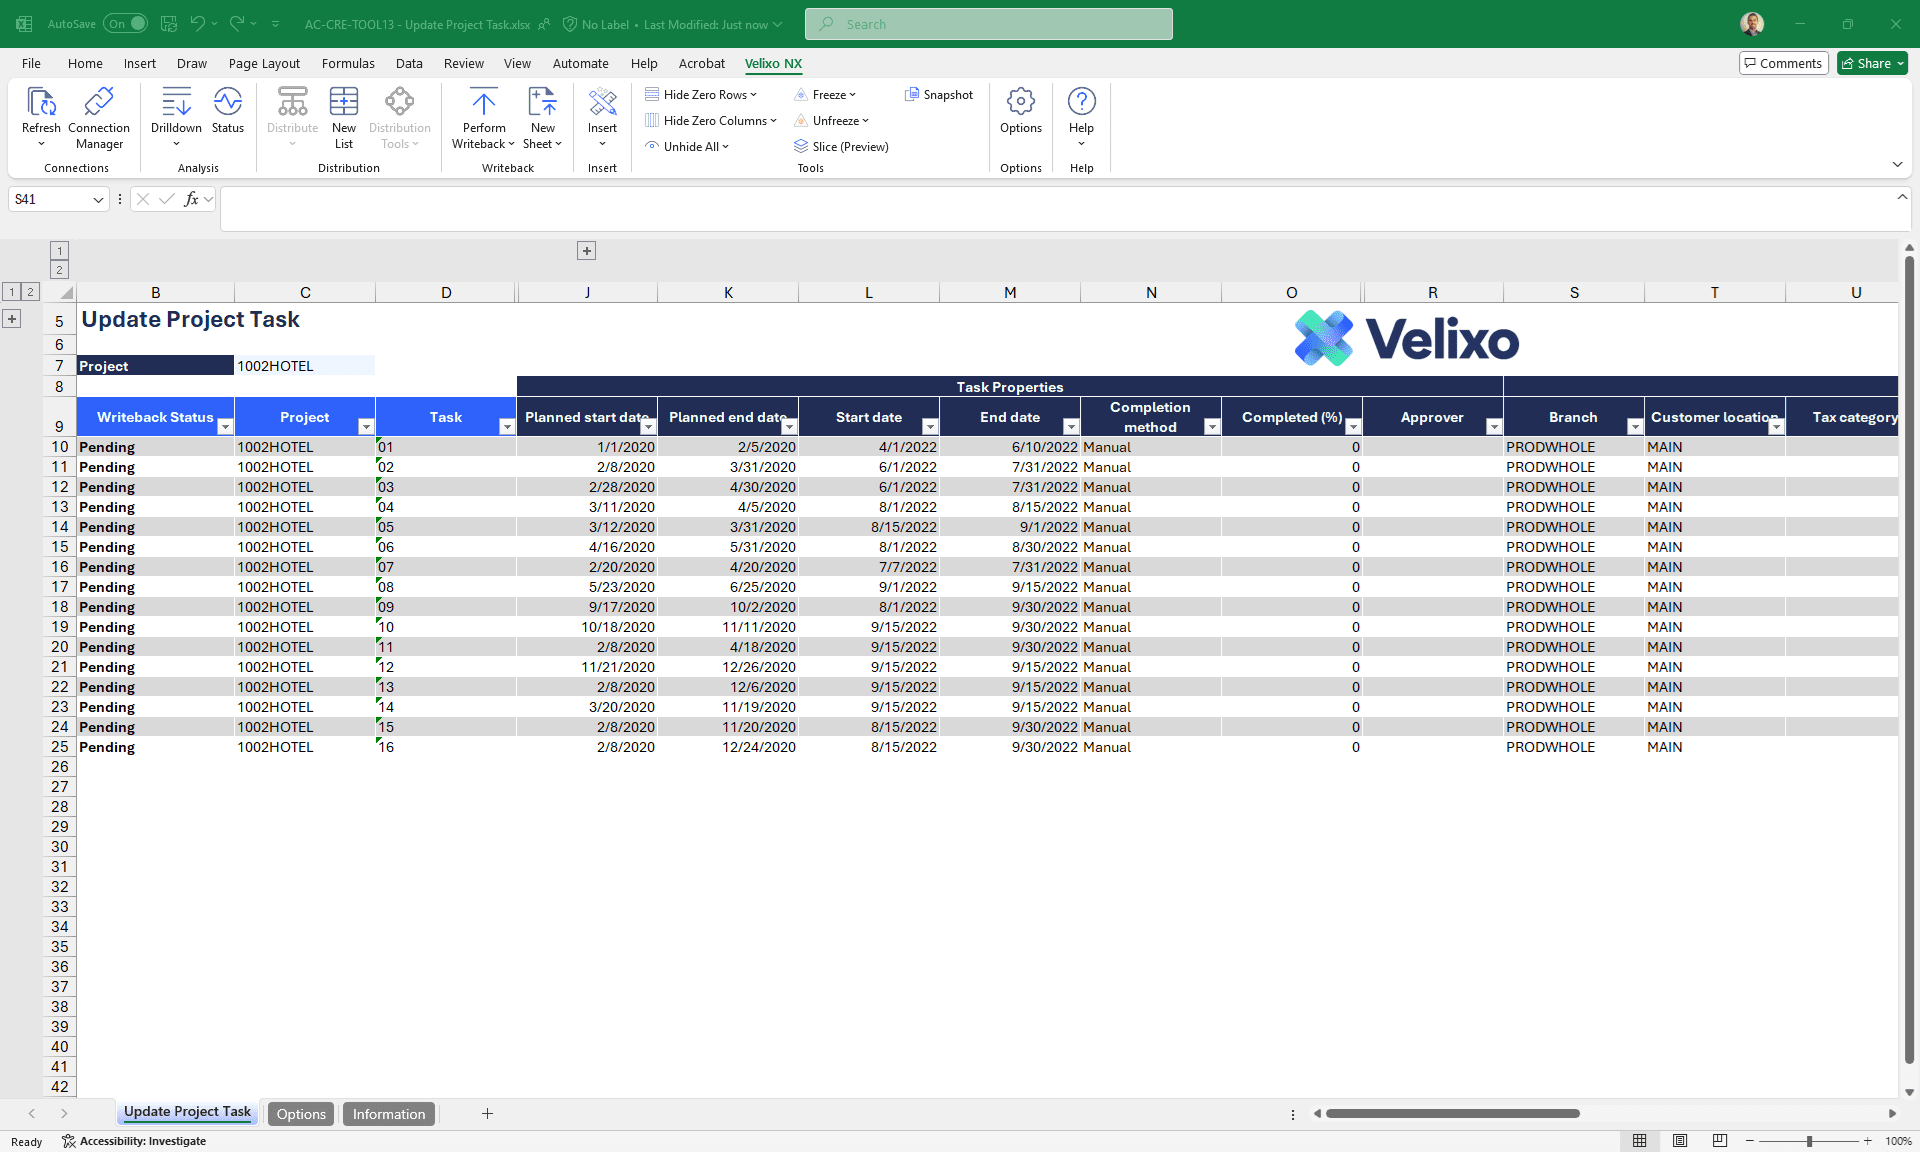Open Velixo Options gear icon

[1020, 102]
